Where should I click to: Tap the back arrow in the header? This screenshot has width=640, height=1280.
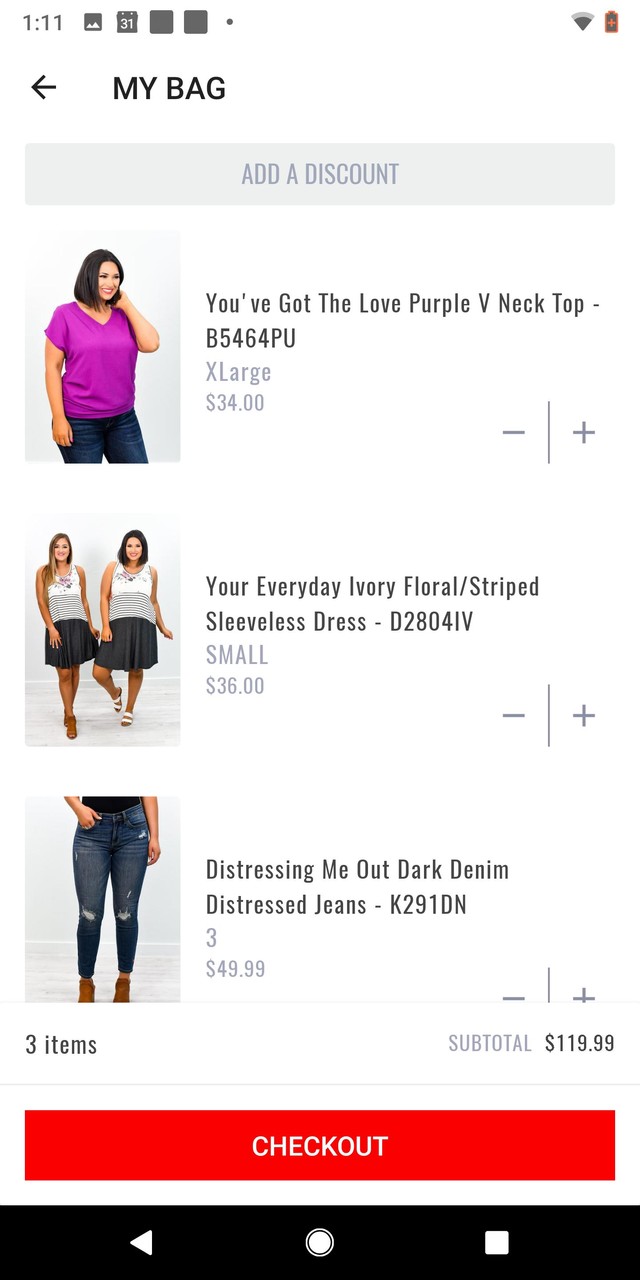click(44, 88)
